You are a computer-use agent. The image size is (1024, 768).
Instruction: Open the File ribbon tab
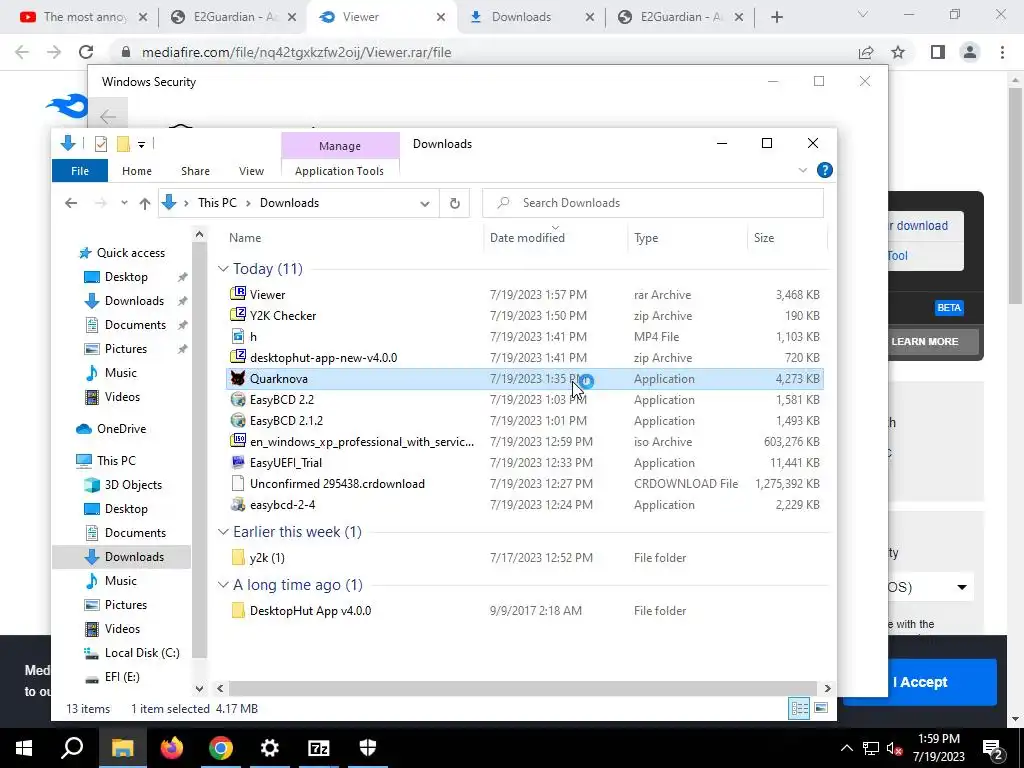point(80,171)
